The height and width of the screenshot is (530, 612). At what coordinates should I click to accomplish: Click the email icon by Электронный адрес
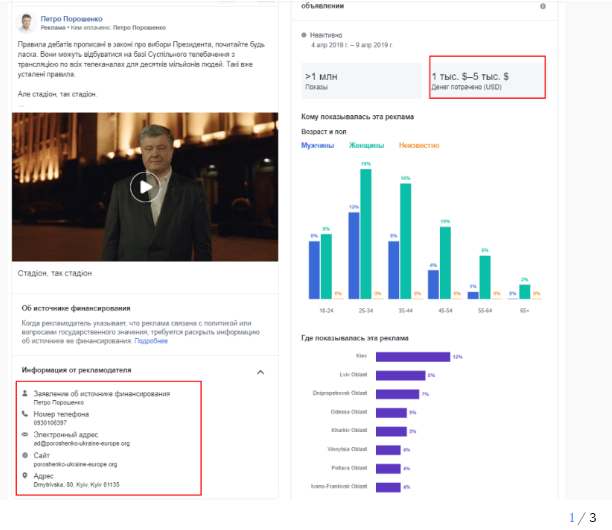(25, 435)
